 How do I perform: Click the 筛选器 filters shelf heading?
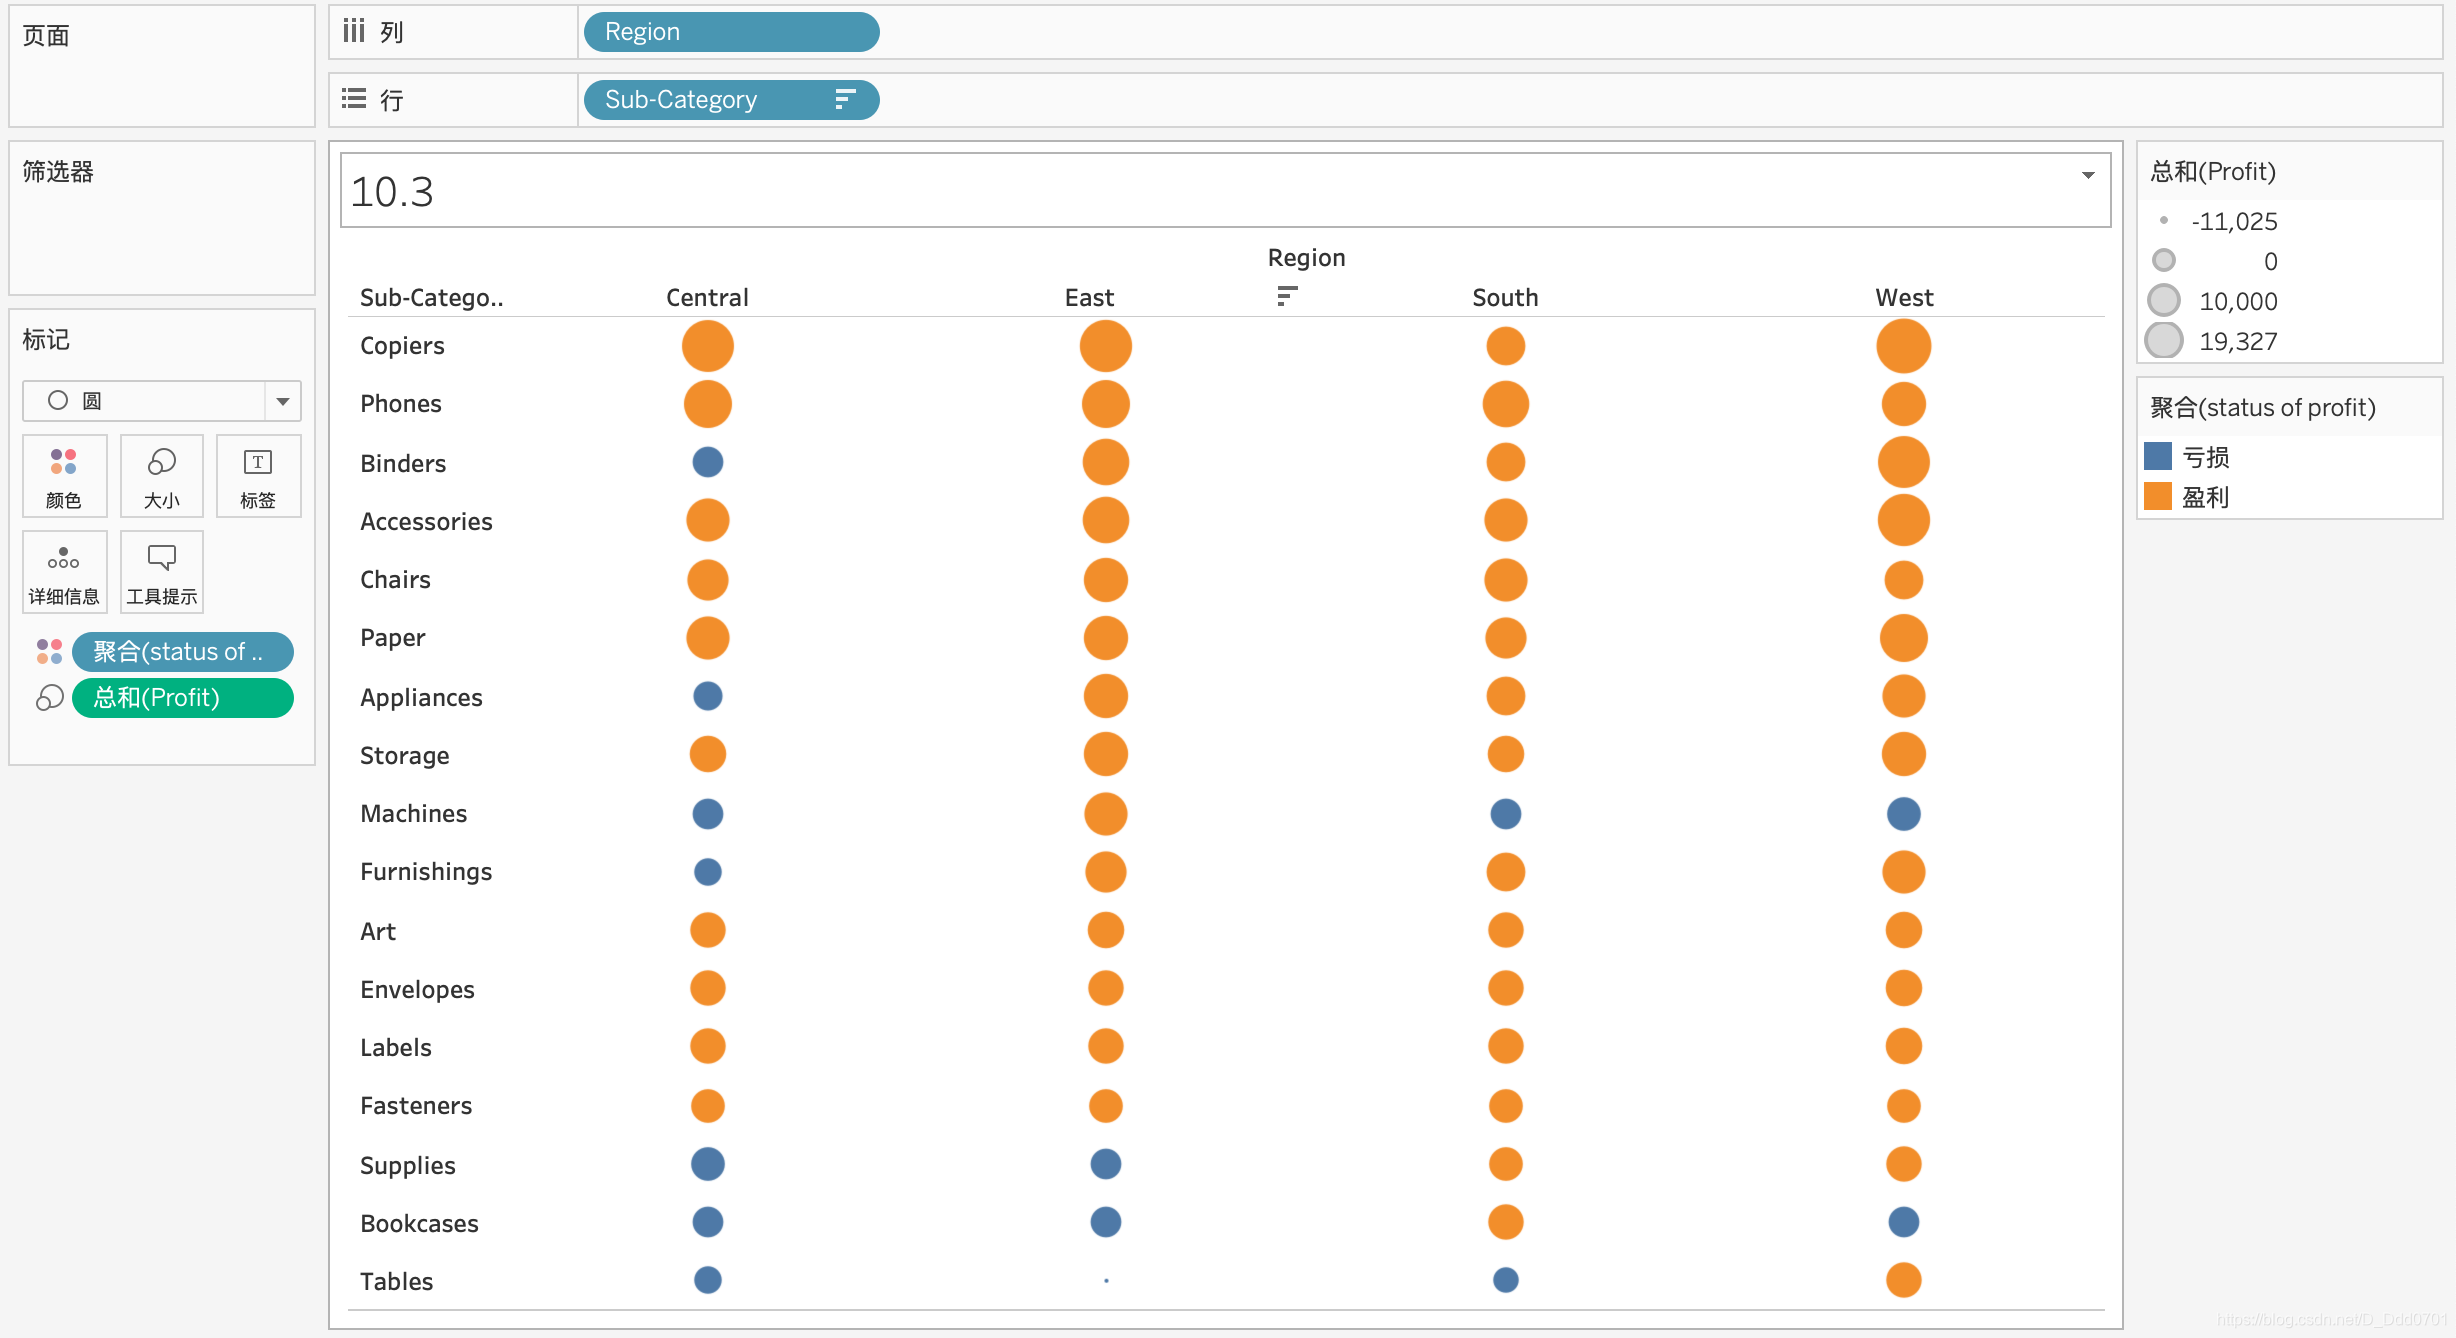click(x=58, y=172)
